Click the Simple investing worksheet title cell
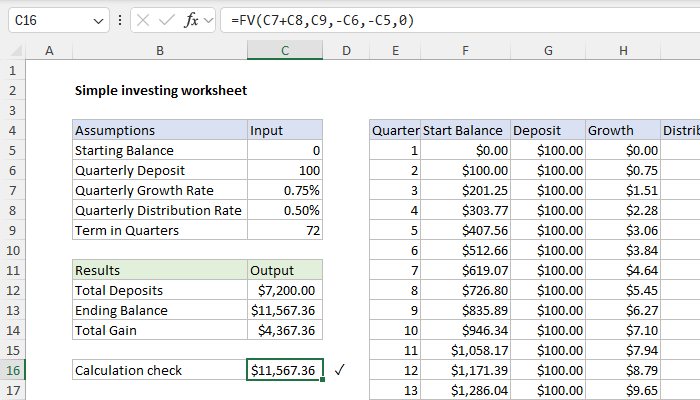This screenshot has height=400, width=700. (x=160, y=90)
